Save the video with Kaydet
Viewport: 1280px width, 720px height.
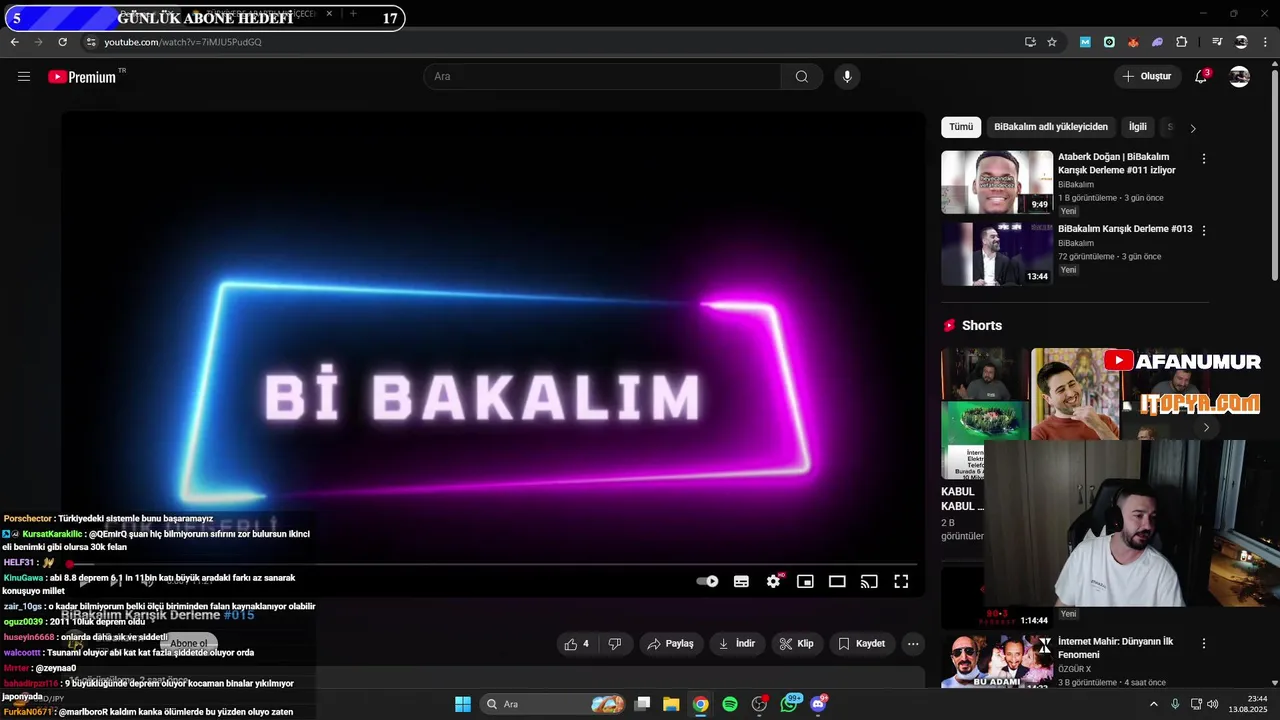[861, 644]
